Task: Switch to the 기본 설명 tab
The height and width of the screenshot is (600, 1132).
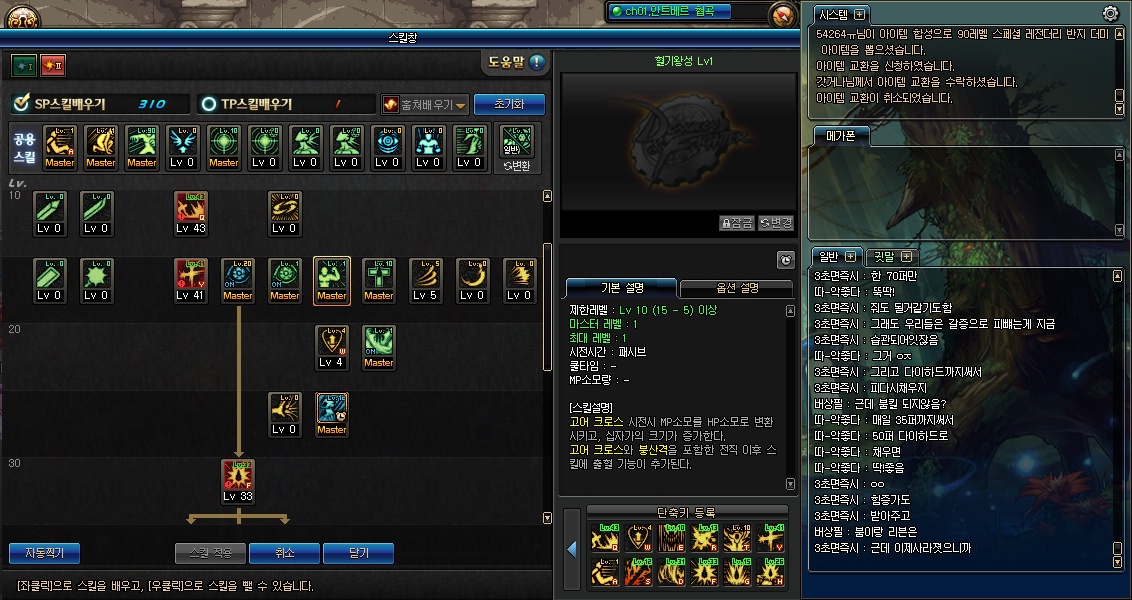Action: (x=622, y=288)
